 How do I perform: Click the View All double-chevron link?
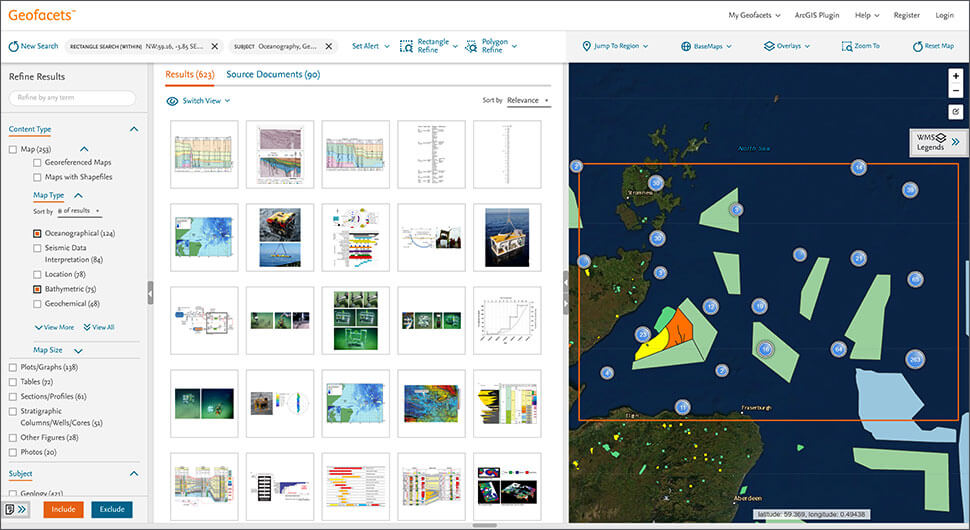(99, 327)
